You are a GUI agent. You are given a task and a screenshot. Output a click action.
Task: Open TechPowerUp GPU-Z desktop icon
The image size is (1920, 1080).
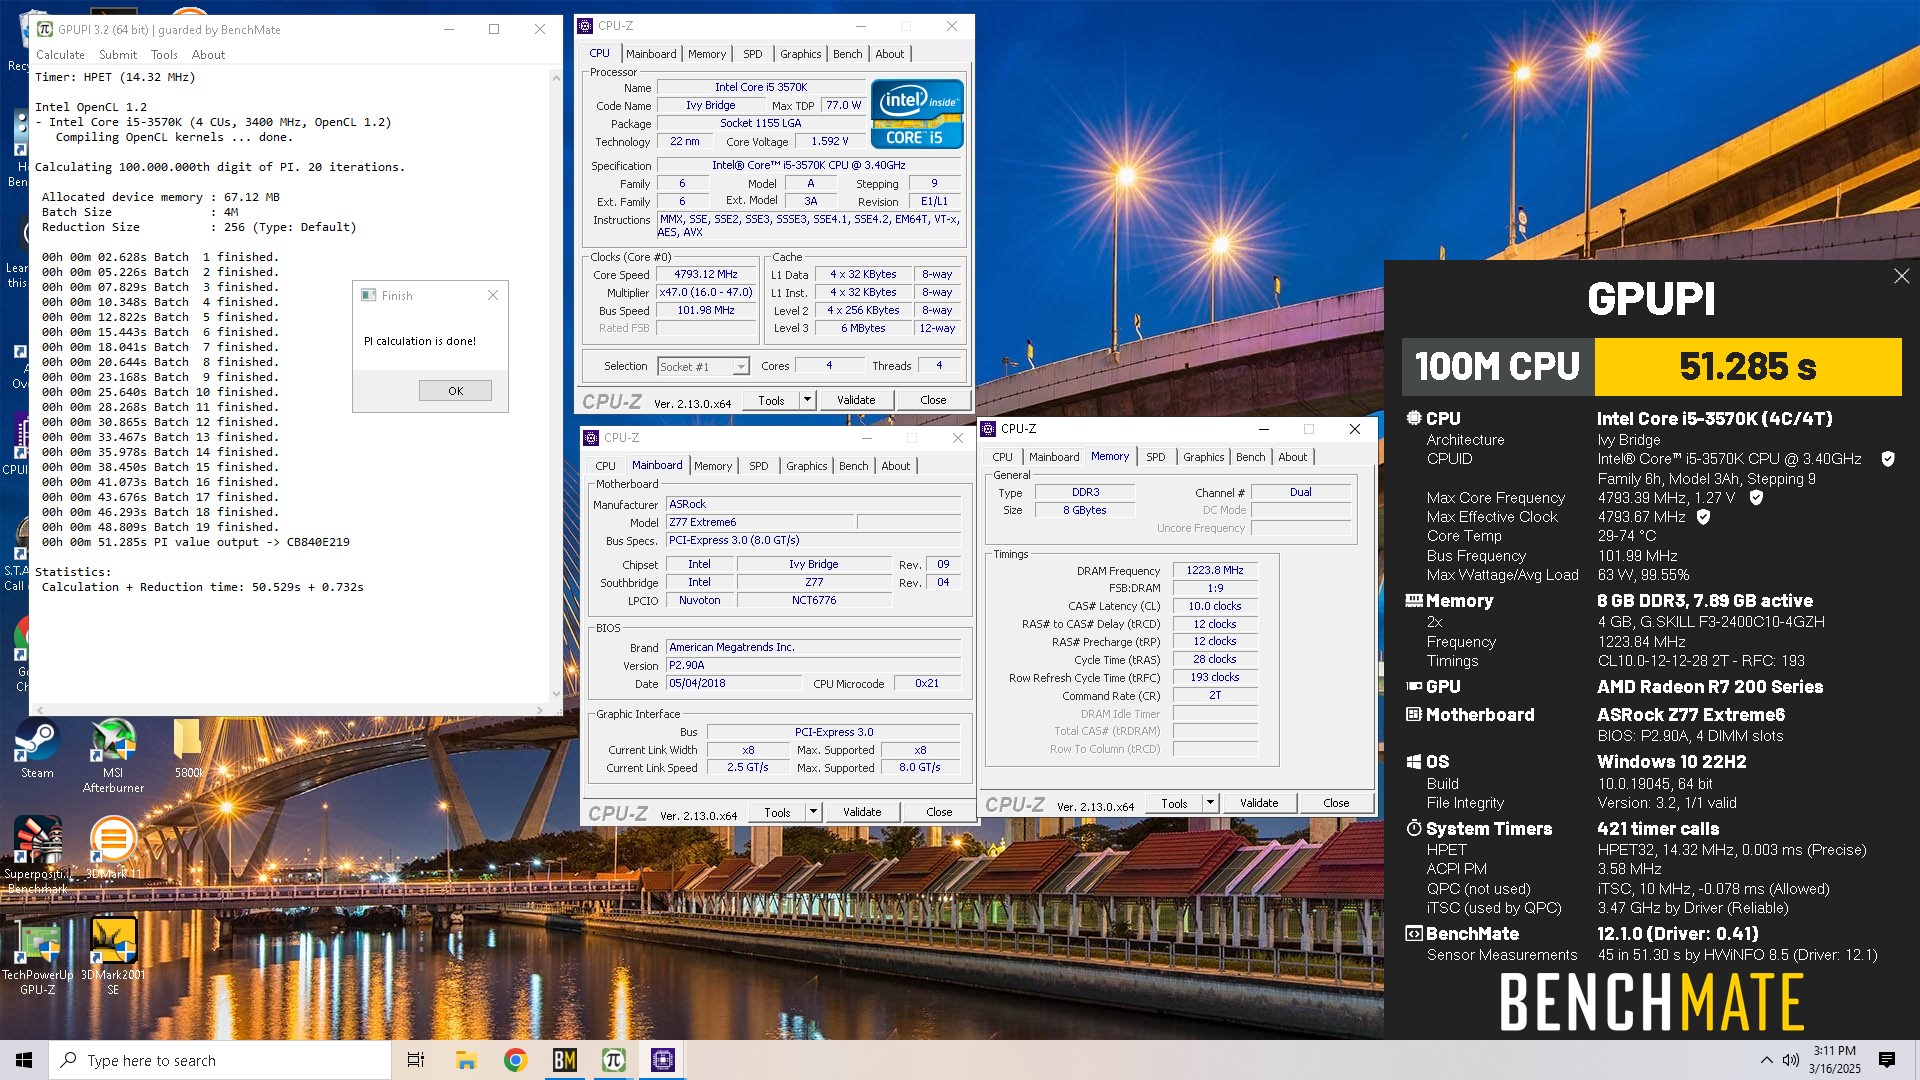37,955
